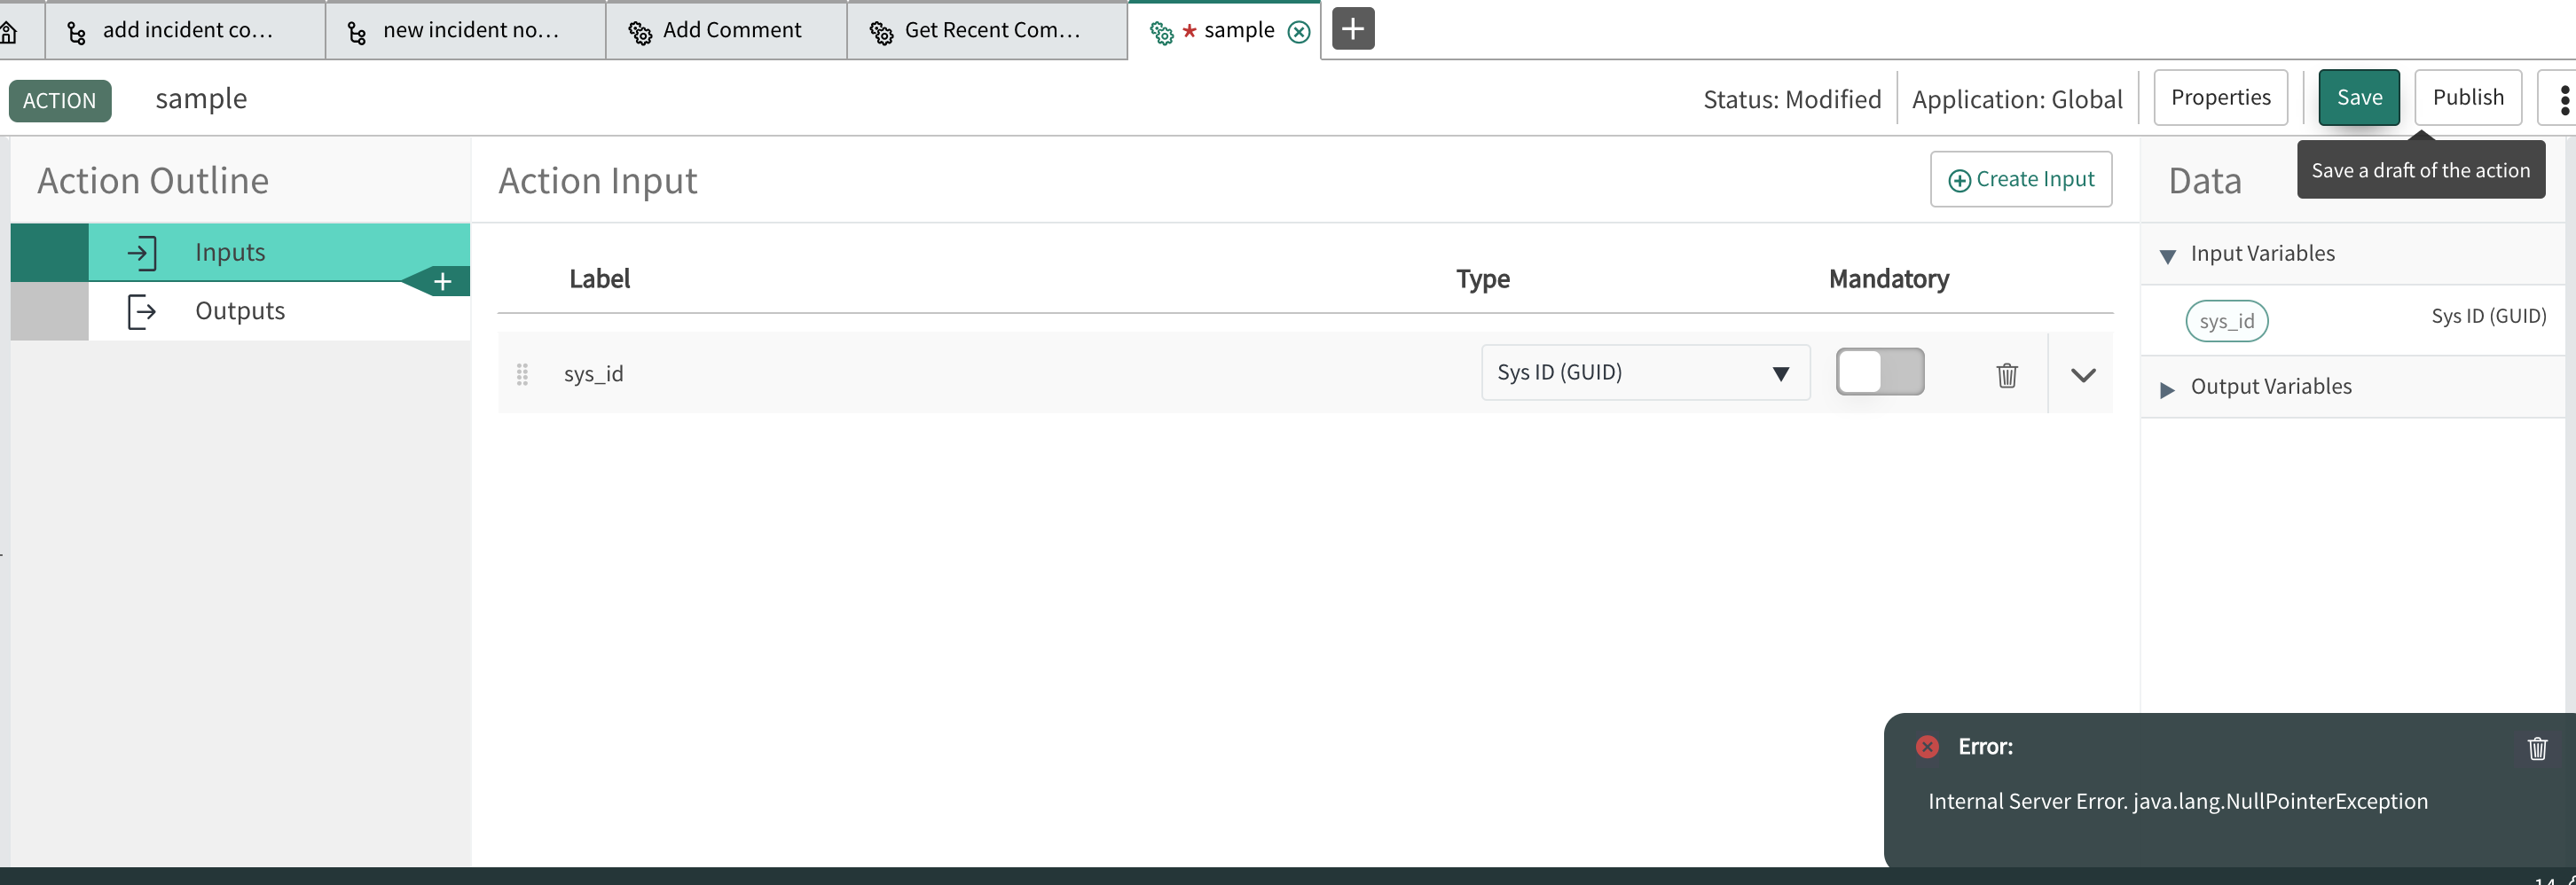
Task: Click the drag handle on sys_id row
Action: pyautogui.click(x=522, y=375)
